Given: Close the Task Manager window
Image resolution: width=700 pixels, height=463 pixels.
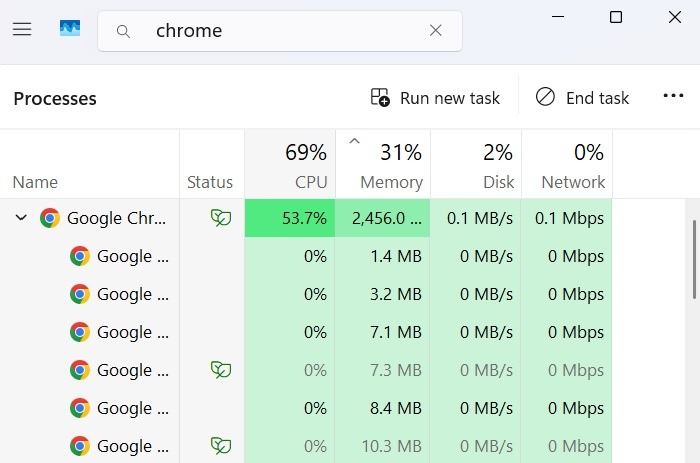Looking at the screenshot, I should coord(675,17).
